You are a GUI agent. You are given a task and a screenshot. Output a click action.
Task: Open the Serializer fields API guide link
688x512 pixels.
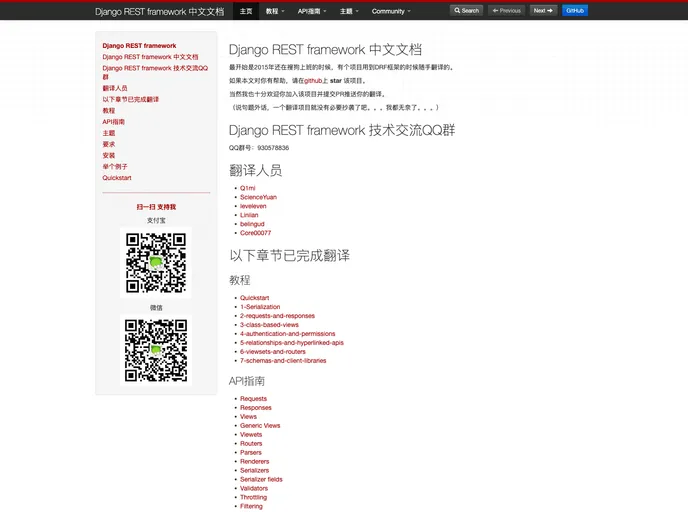[261, 480]
